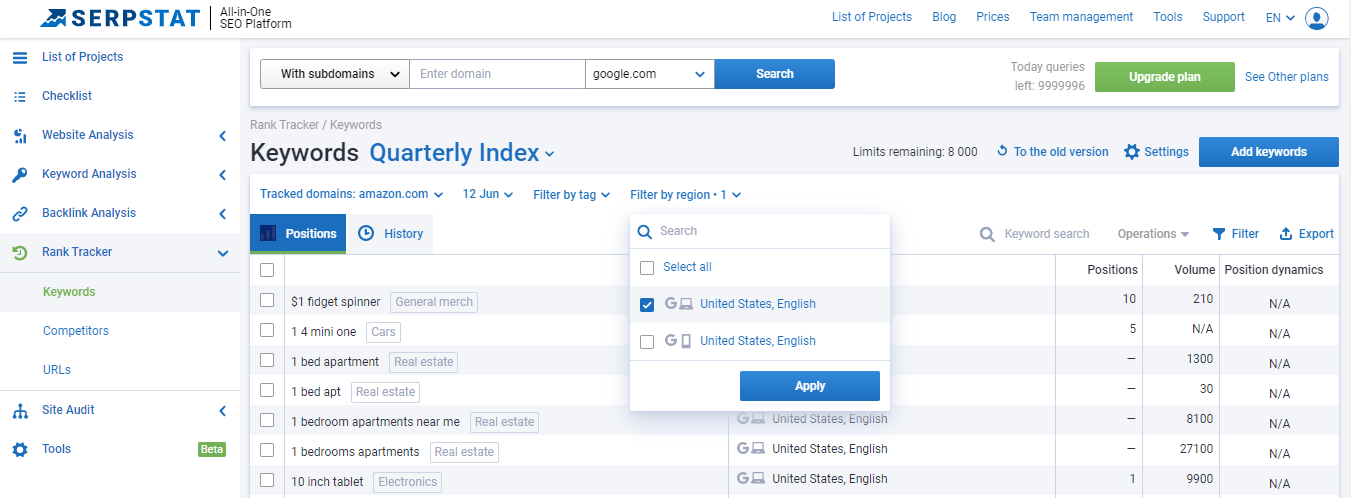Open URLs in the sidebar

click(x=57, y=370)
